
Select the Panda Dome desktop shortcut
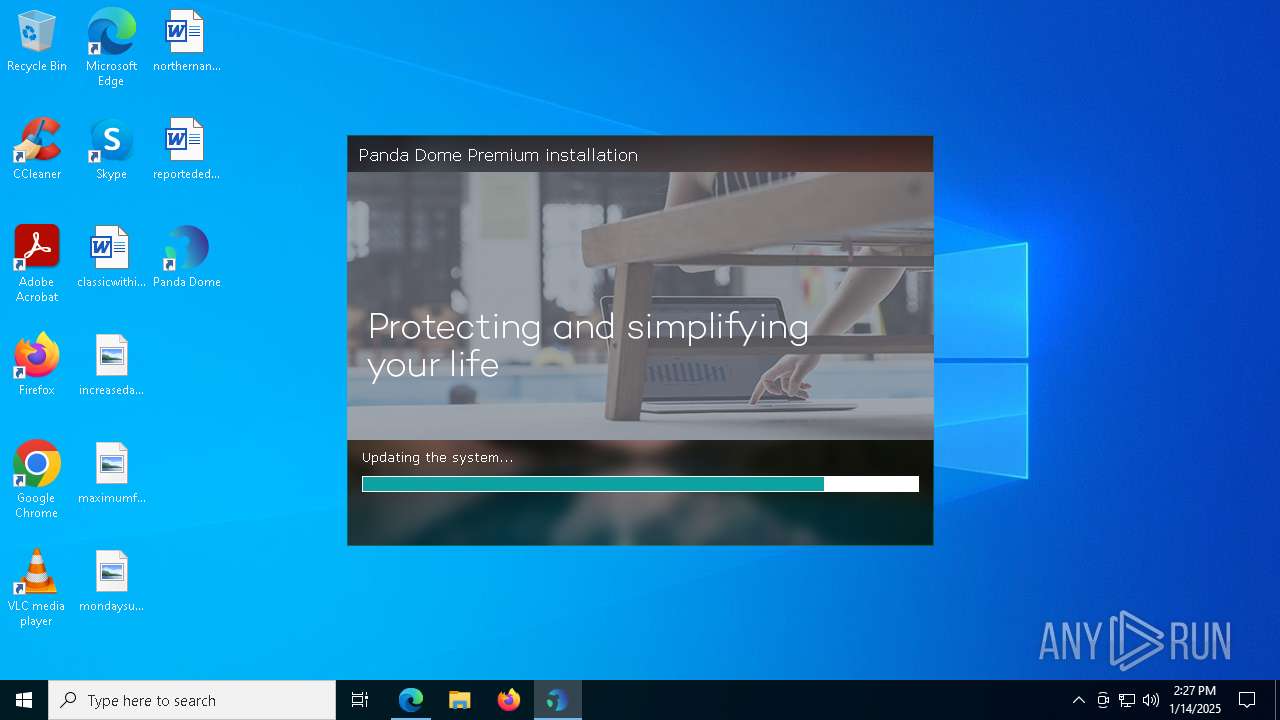[186, 258]
